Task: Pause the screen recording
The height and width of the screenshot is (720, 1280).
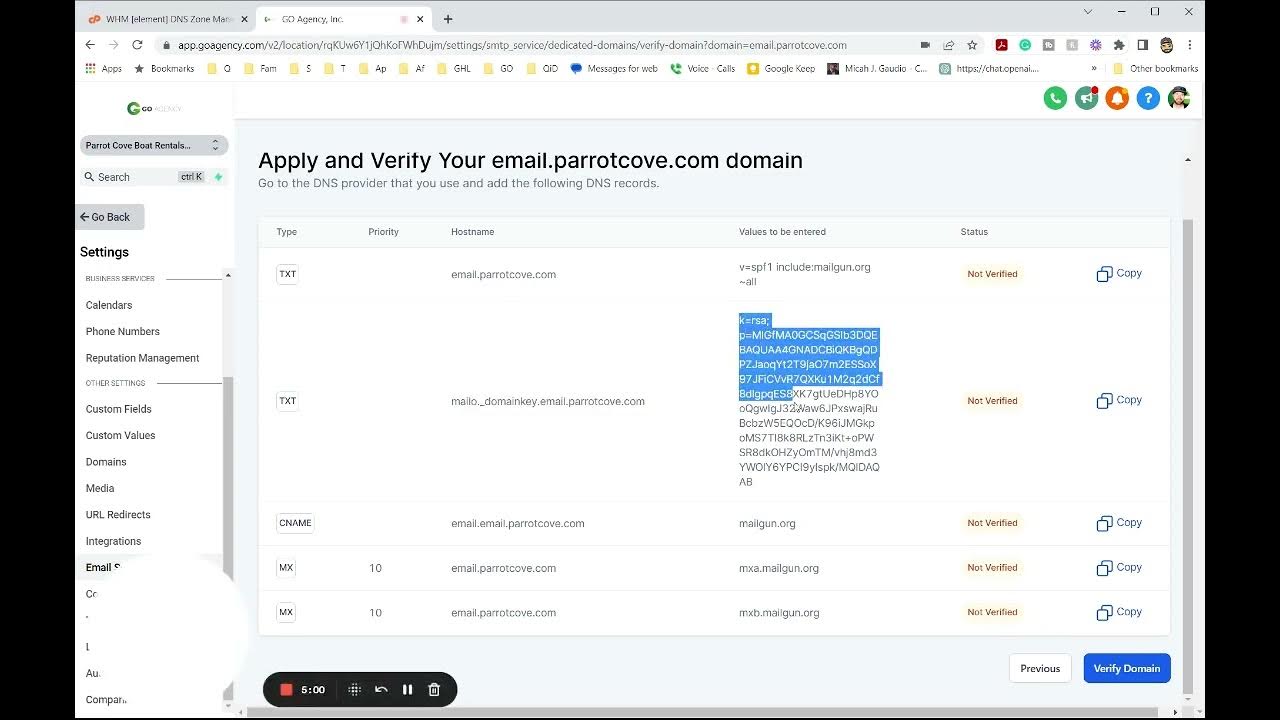Action: [x=407, y=690]
